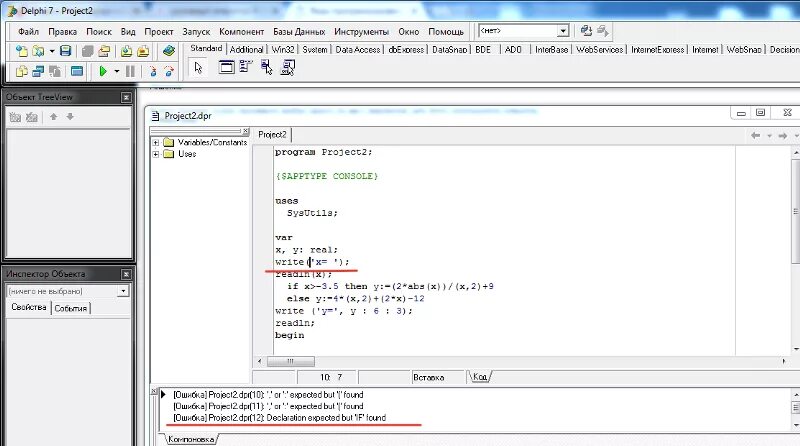The width and height of the screenshot is (800, 446).
Task: Open the Правка menu
Action: [62, 32]
